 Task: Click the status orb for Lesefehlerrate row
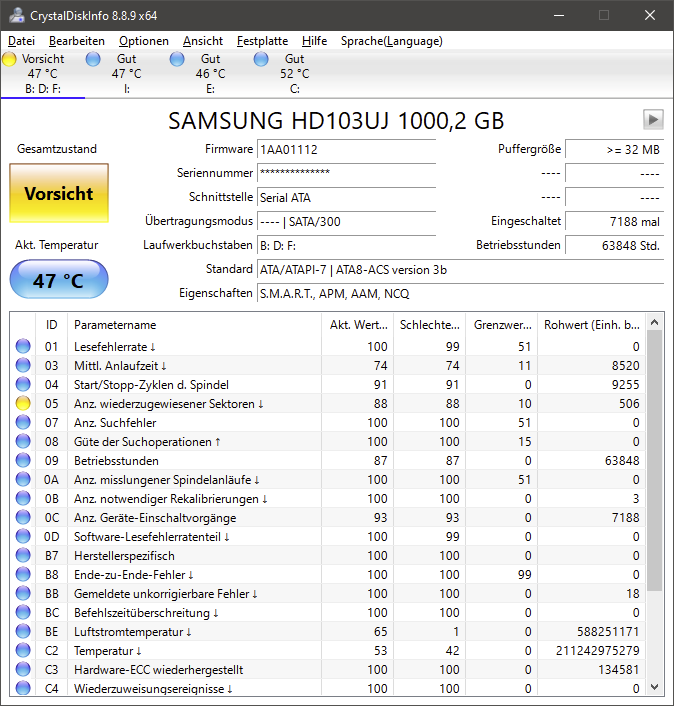pyautogui.click(x=23, y=346)
